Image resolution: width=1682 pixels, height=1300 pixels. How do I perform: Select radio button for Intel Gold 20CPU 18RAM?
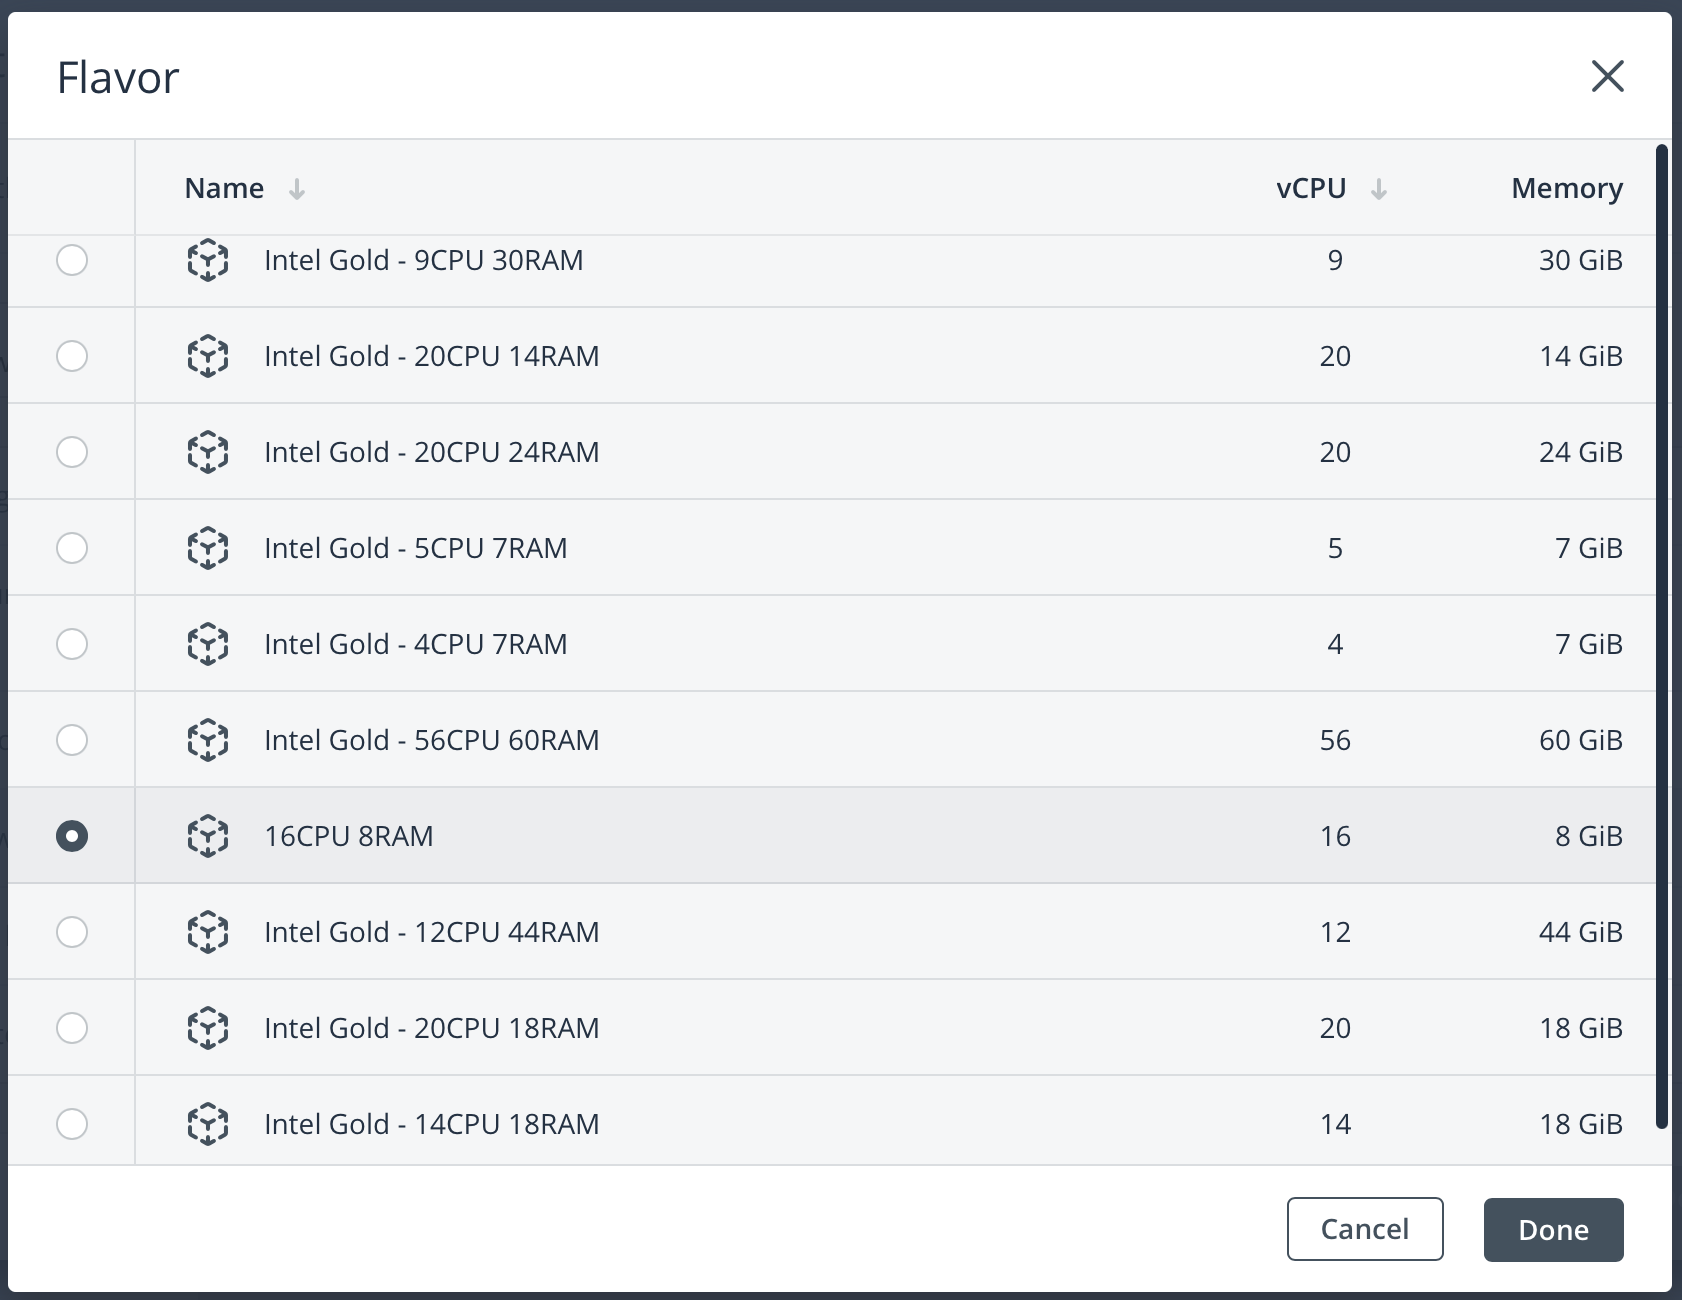click(72, 1028)
